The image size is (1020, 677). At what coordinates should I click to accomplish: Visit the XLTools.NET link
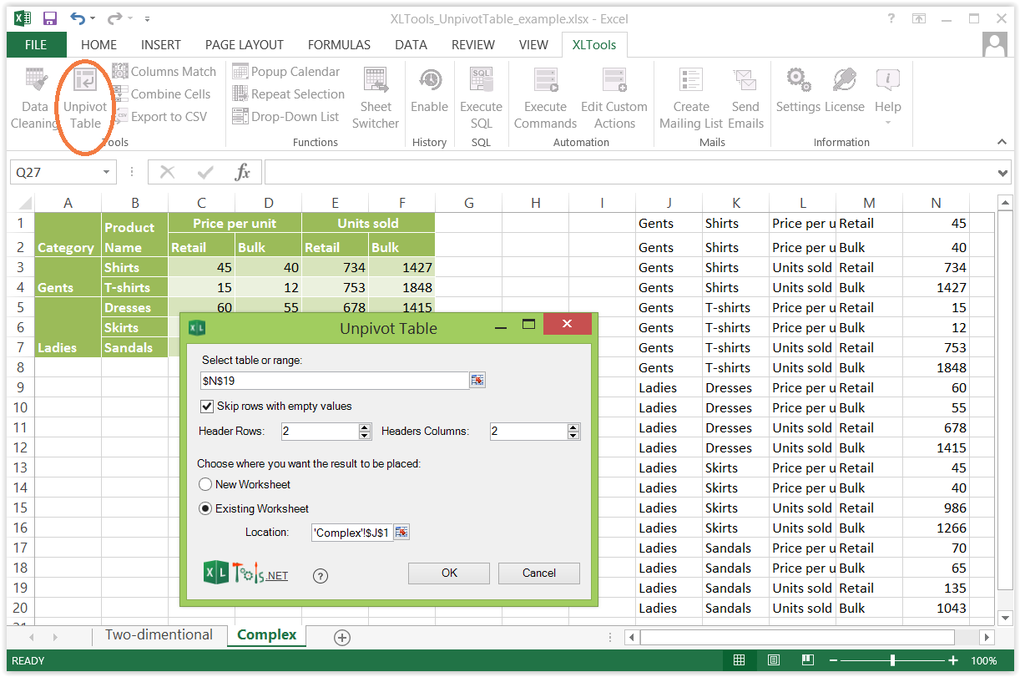point(236,575)
